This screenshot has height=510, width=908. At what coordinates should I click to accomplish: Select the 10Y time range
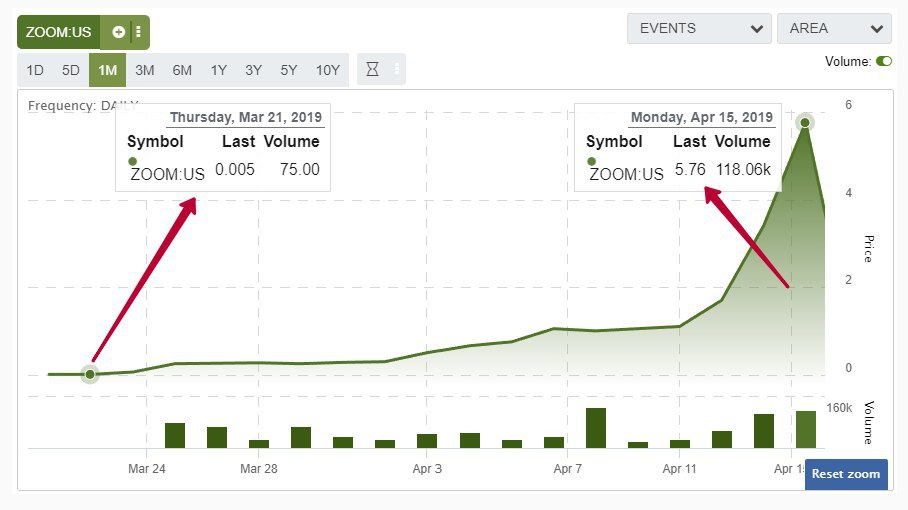tap(328, 70)
